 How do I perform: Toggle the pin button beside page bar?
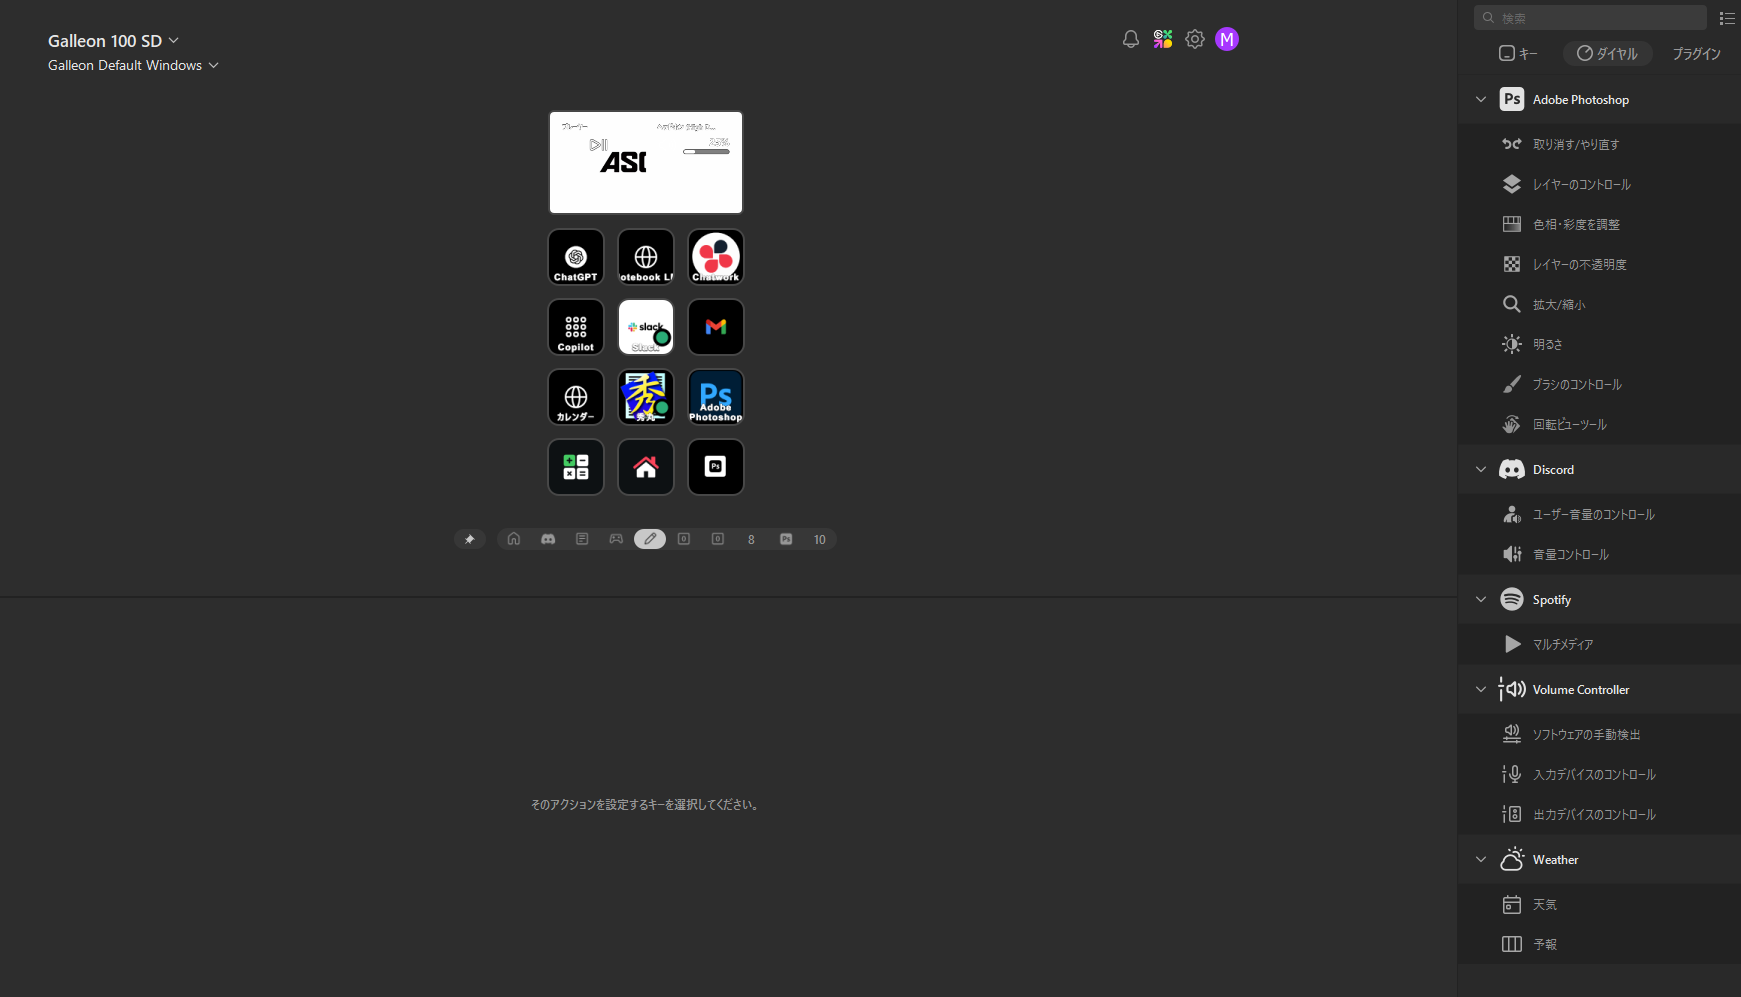[x=470, y=539]
